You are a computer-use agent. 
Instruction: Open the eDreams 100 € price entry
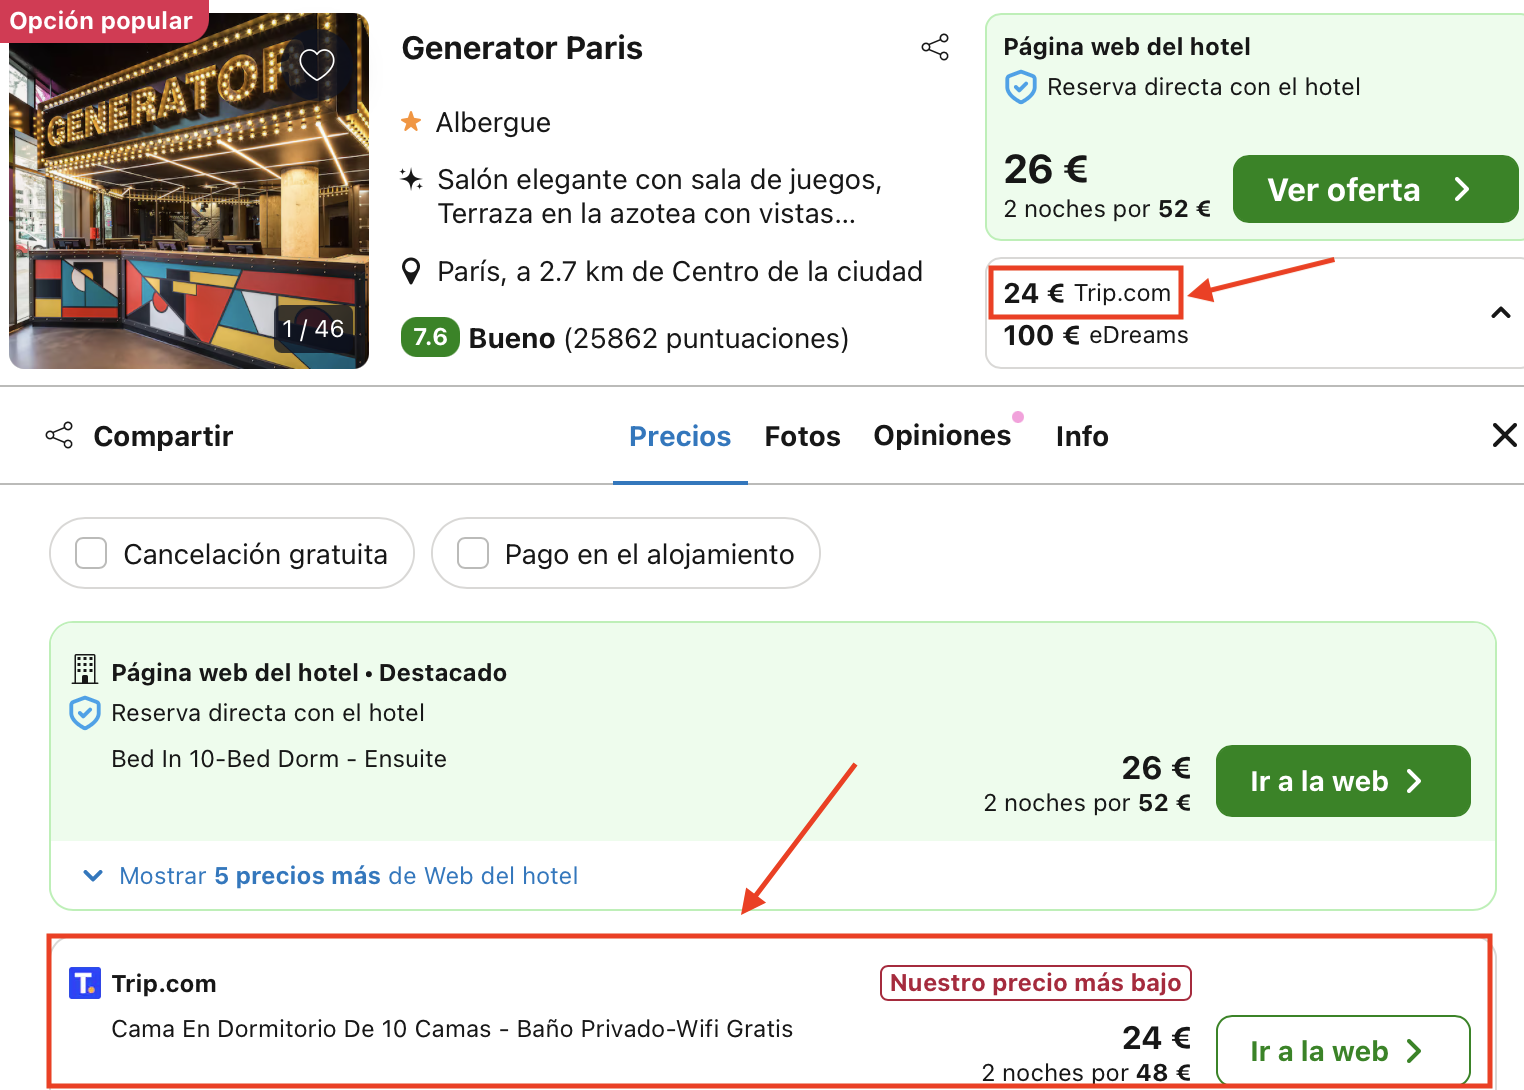pos(1095,335)
